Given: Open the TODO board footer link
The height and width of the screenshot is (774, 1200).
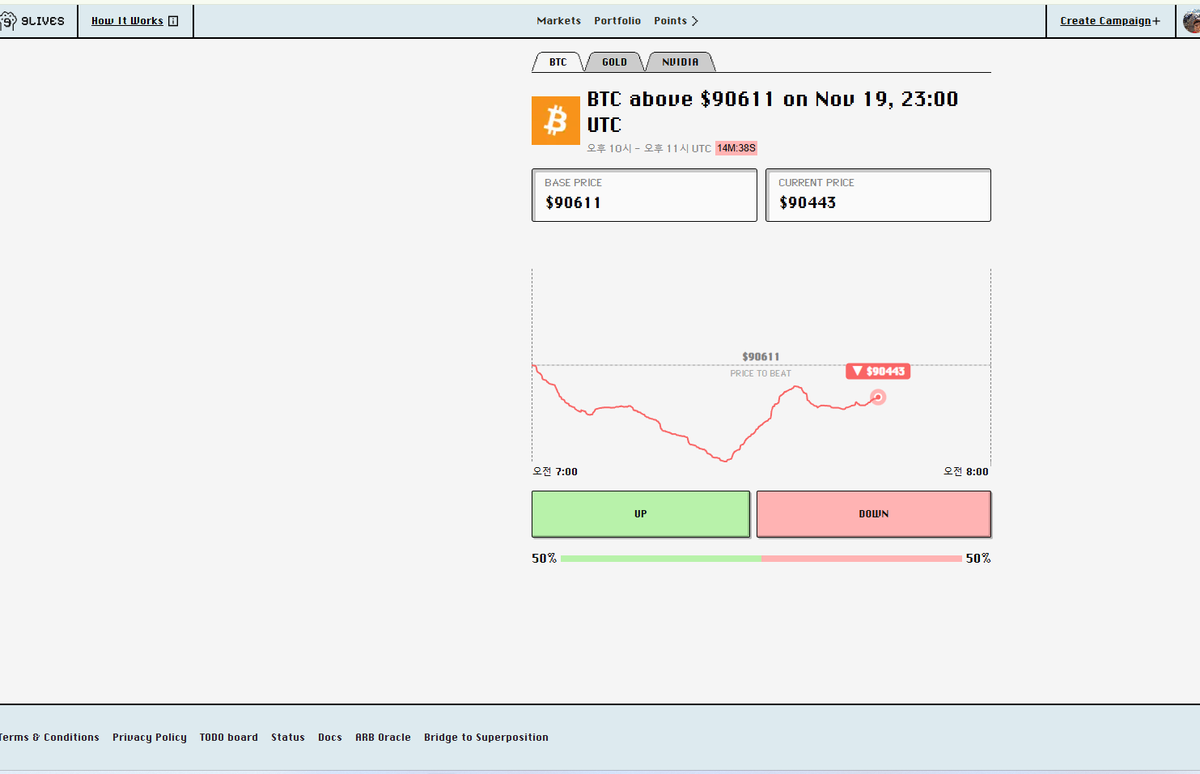Looking at the screenshot, I should [x=228, y=737].
